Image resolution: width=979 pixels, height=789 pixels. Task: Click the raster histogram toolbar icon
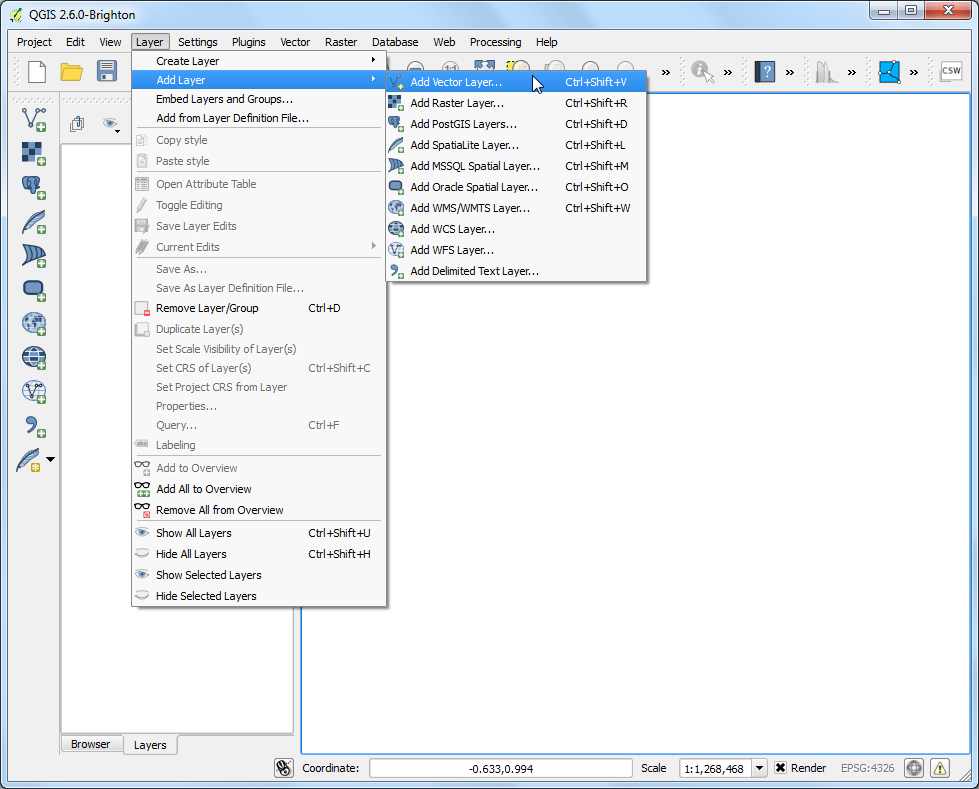(x=826, y=72)
